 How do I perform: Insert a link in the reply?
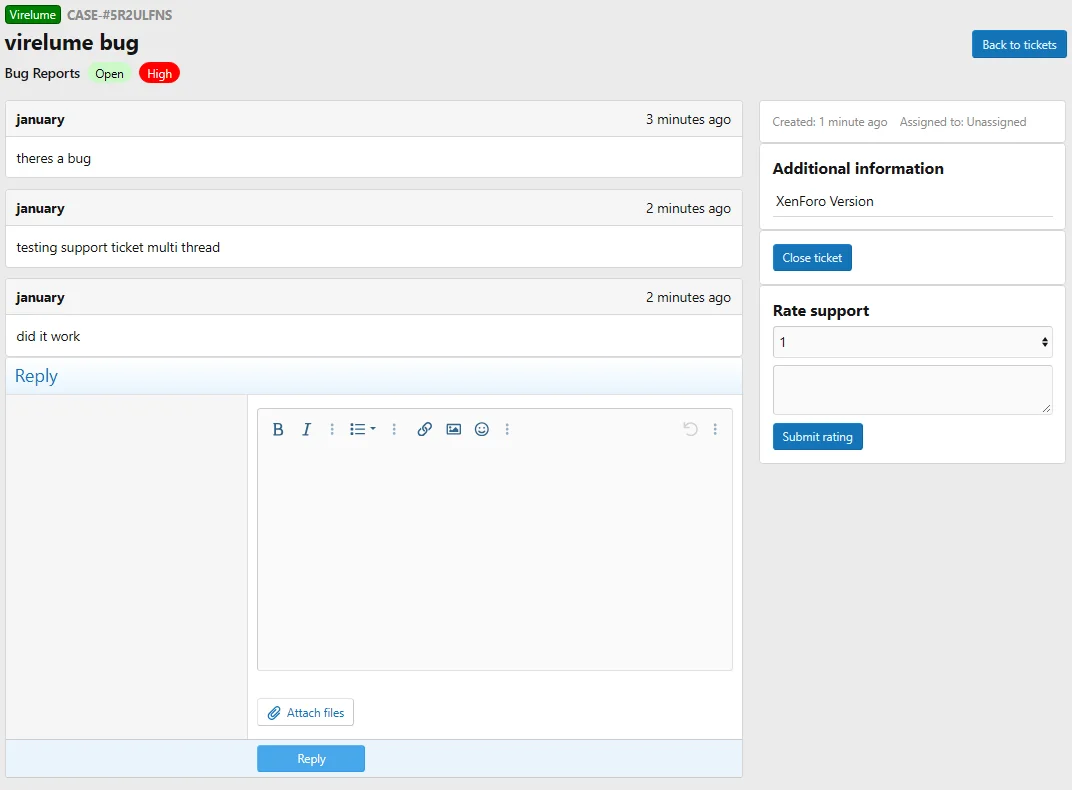[425, 429]
